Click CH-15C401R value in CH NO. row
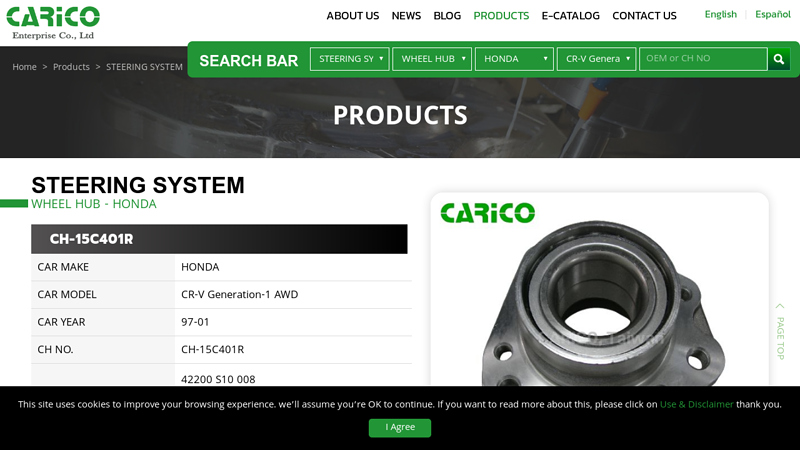The width and height of the screenshot is (800, 450). coord(213,349)
